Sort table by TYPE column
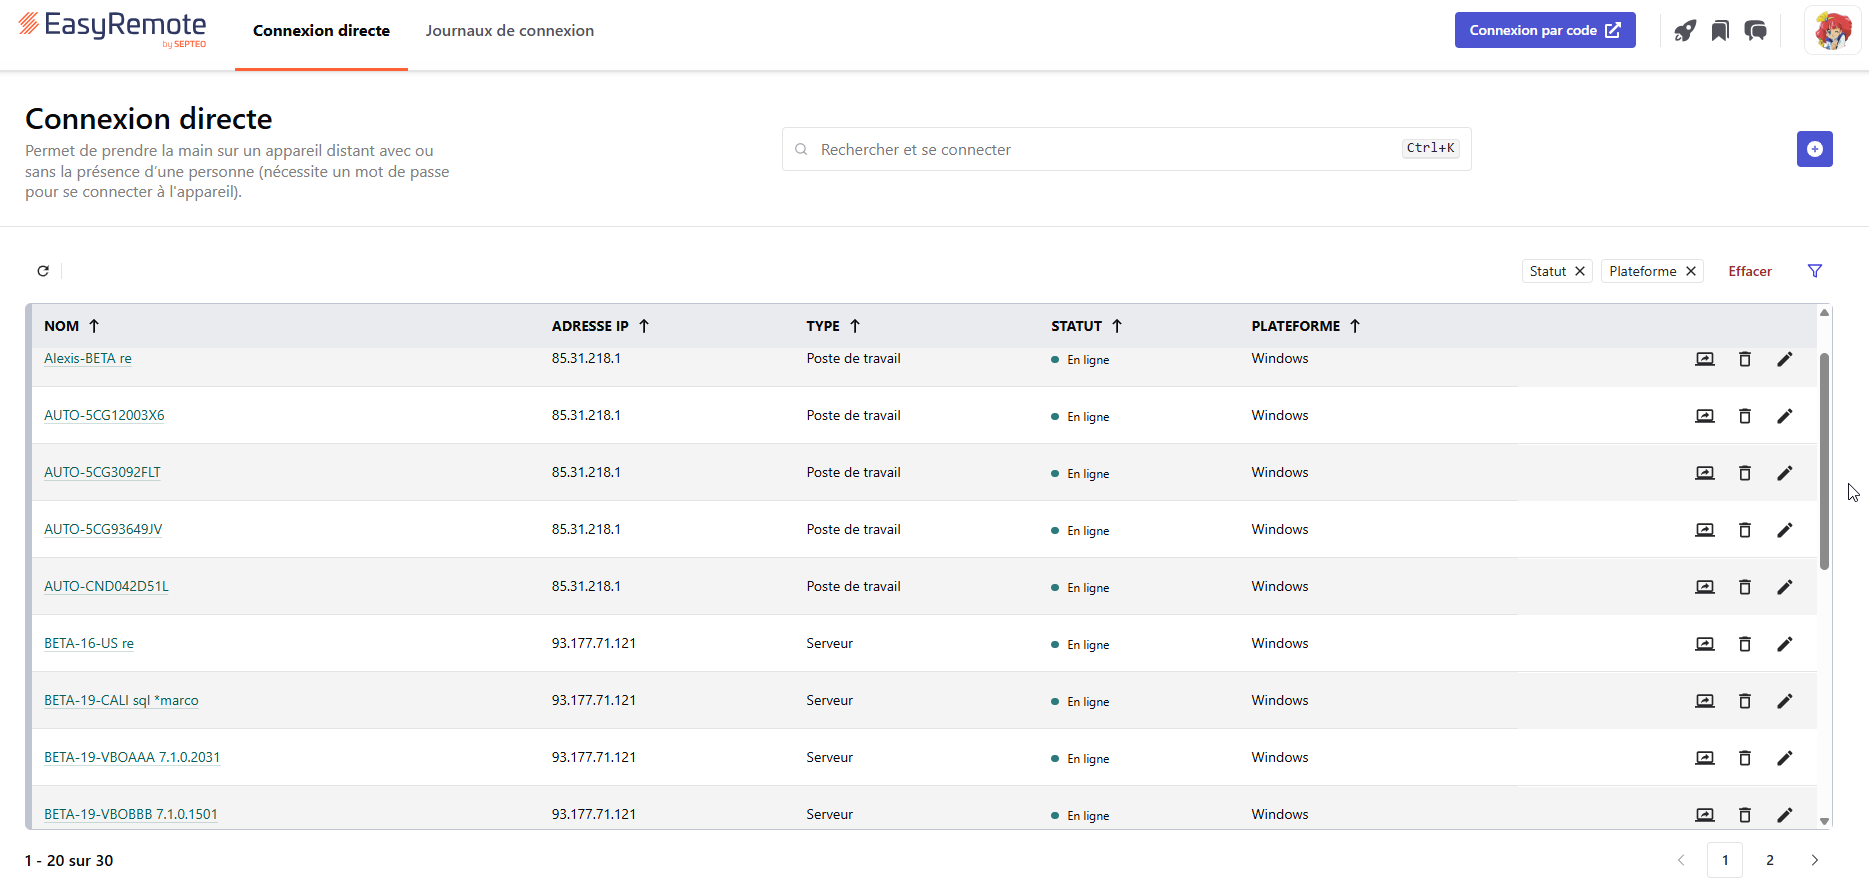This screenshot has width=1869, height=891. [x=834, y=326]
